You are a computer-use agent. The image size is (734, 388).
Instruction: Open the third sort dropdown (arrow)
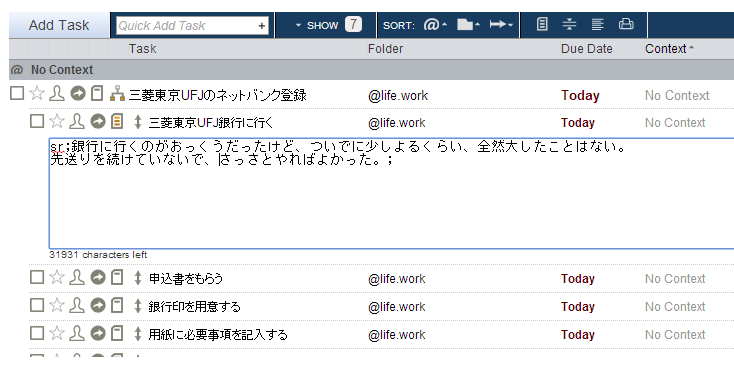pyautogui.click(x=501, y=24)
